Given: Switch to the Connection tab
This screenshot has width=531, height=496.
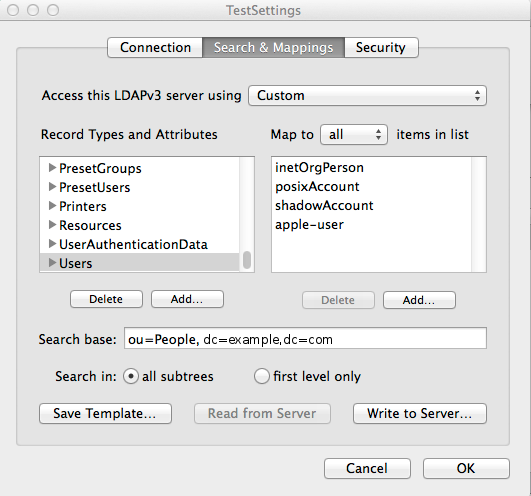Looking at the screenshot, I should point(155,47).
